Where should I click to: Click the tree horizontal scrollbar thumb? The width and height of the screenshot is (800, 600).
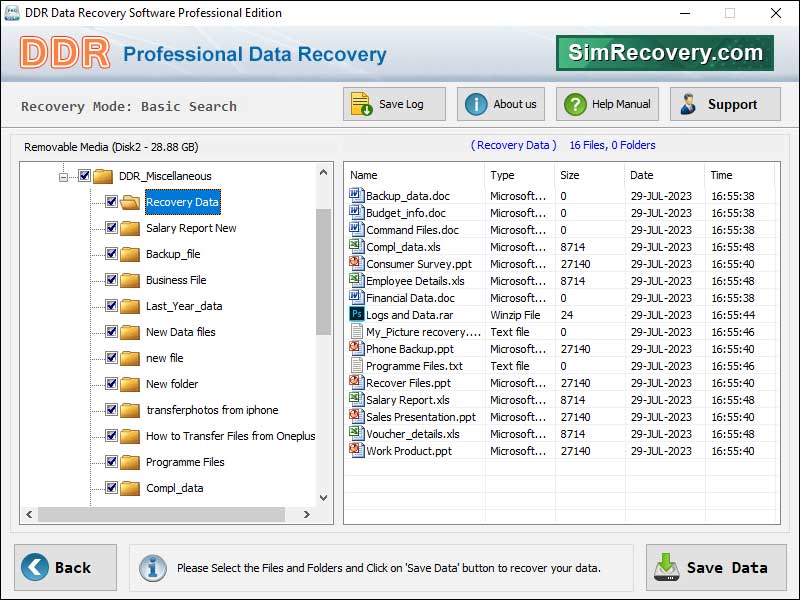click(x=161, y=514)
